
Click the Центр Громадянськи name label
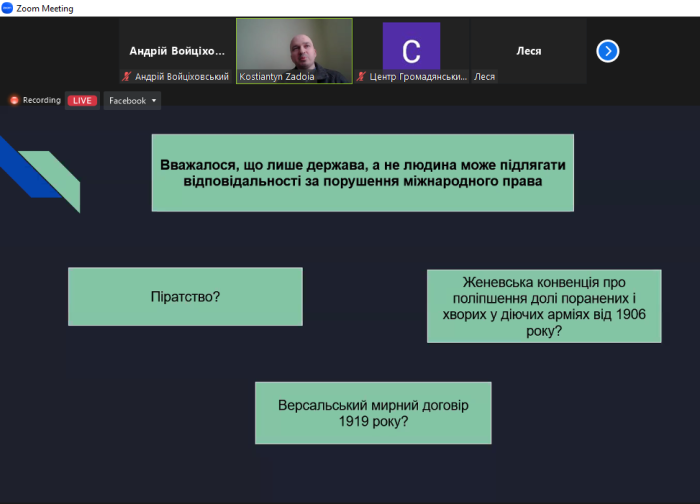click(x=416, y=76)
